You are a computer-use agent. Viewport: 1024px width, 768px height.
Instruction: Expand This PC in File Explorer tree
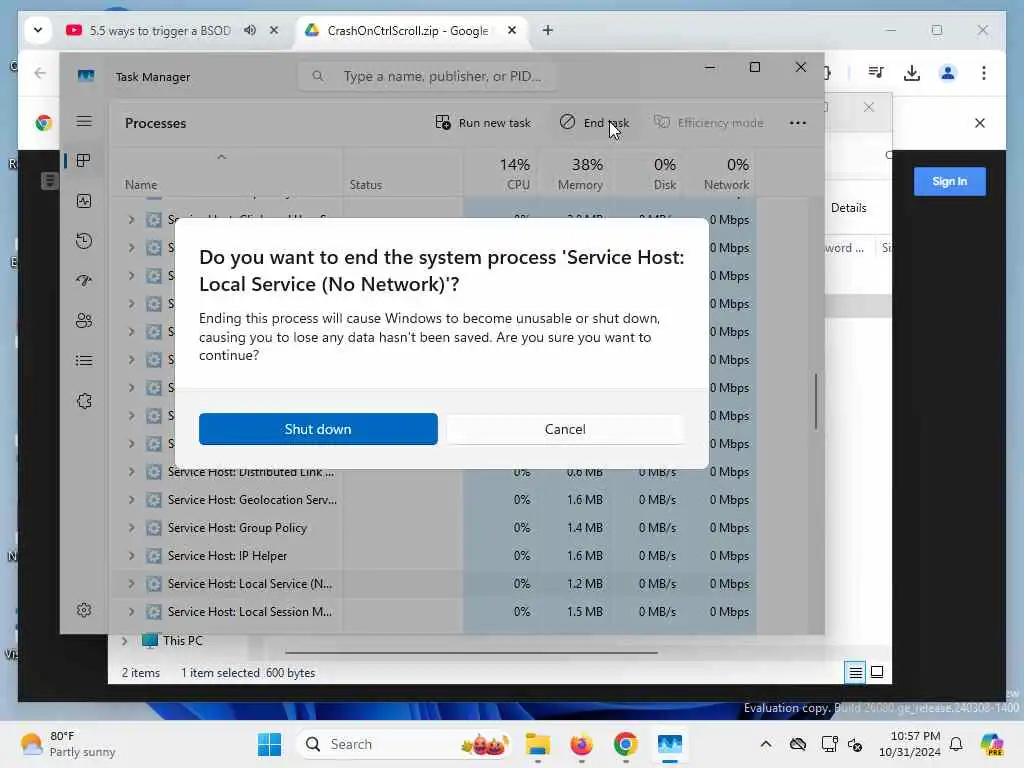pyautogui.click(x=124, y=641)
